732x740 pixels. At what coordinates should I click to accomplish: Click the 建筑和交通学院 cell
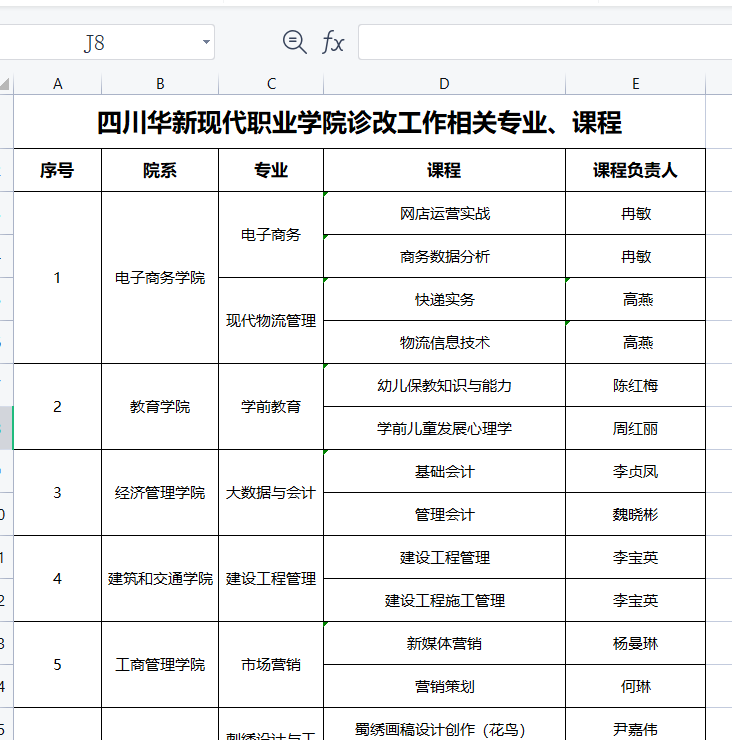click(x=160, y=578)
